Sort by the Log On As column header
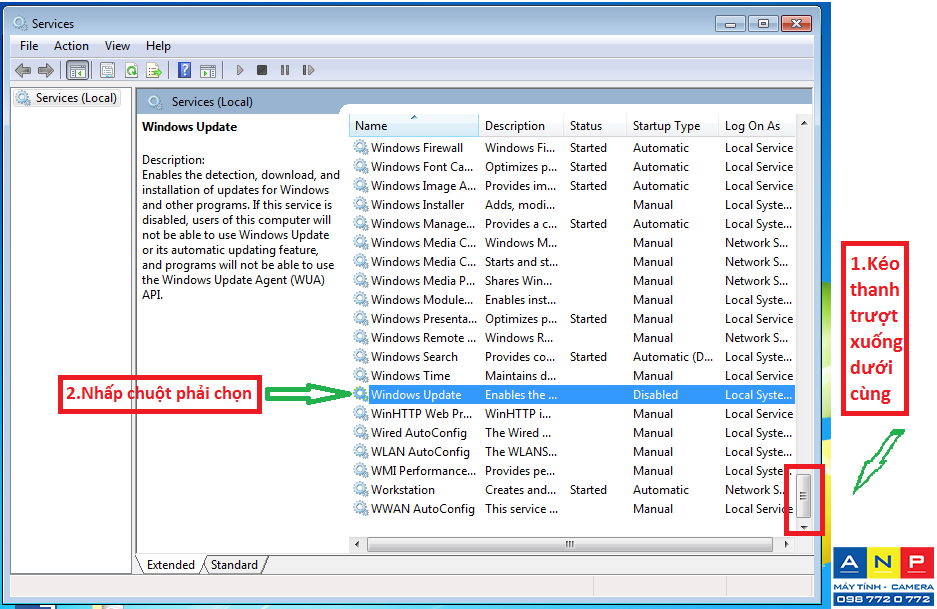Image resolution: width=937 pixels, height=609 pixels. (x=757, y=126)
